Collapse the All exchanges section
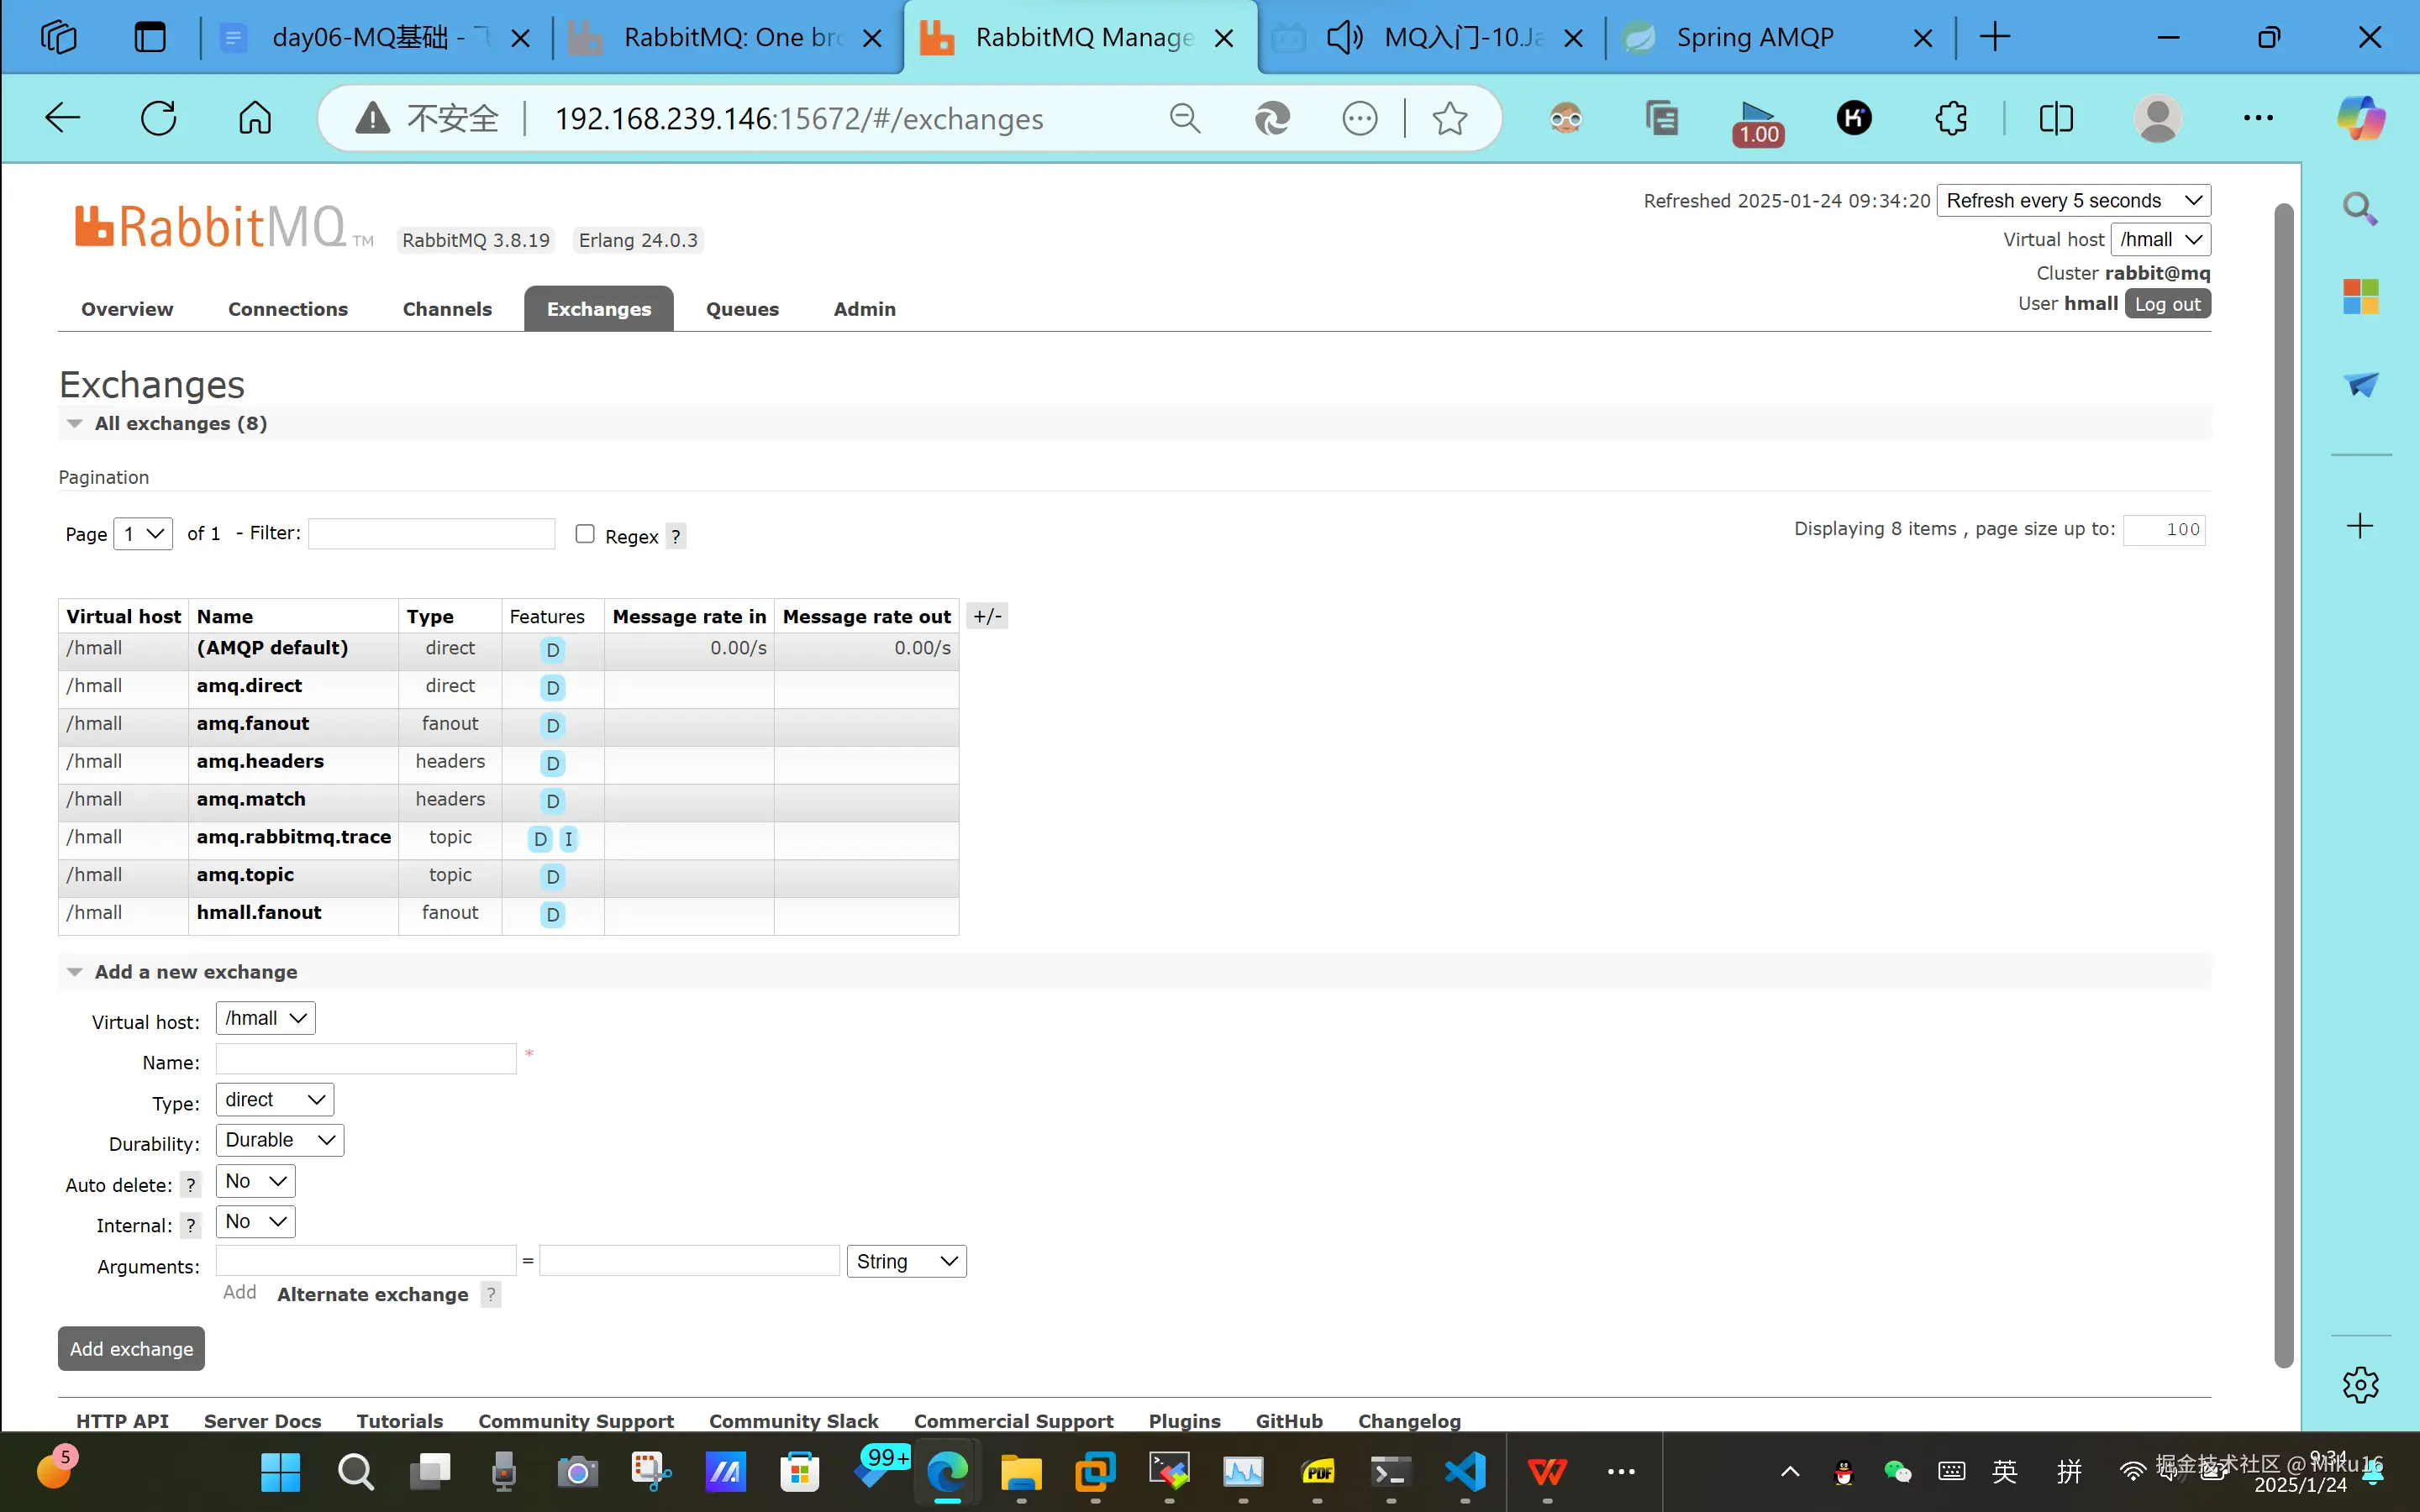The height and width of the screenshot is (1512, 2420). (x=74, y=424)
